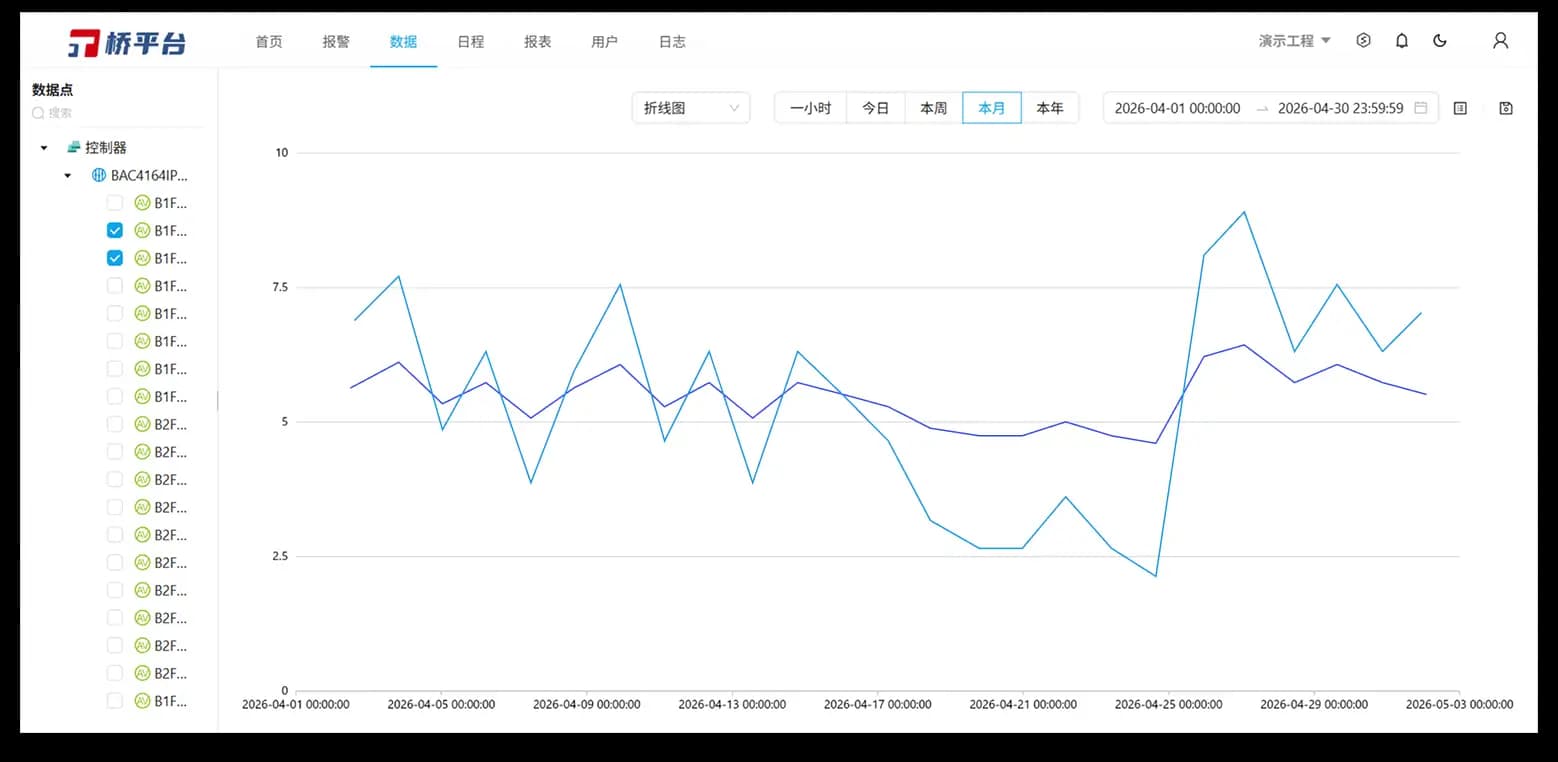Select the 今日 time range
This screenshot has width=1558, height=762.
pos(876,108)
